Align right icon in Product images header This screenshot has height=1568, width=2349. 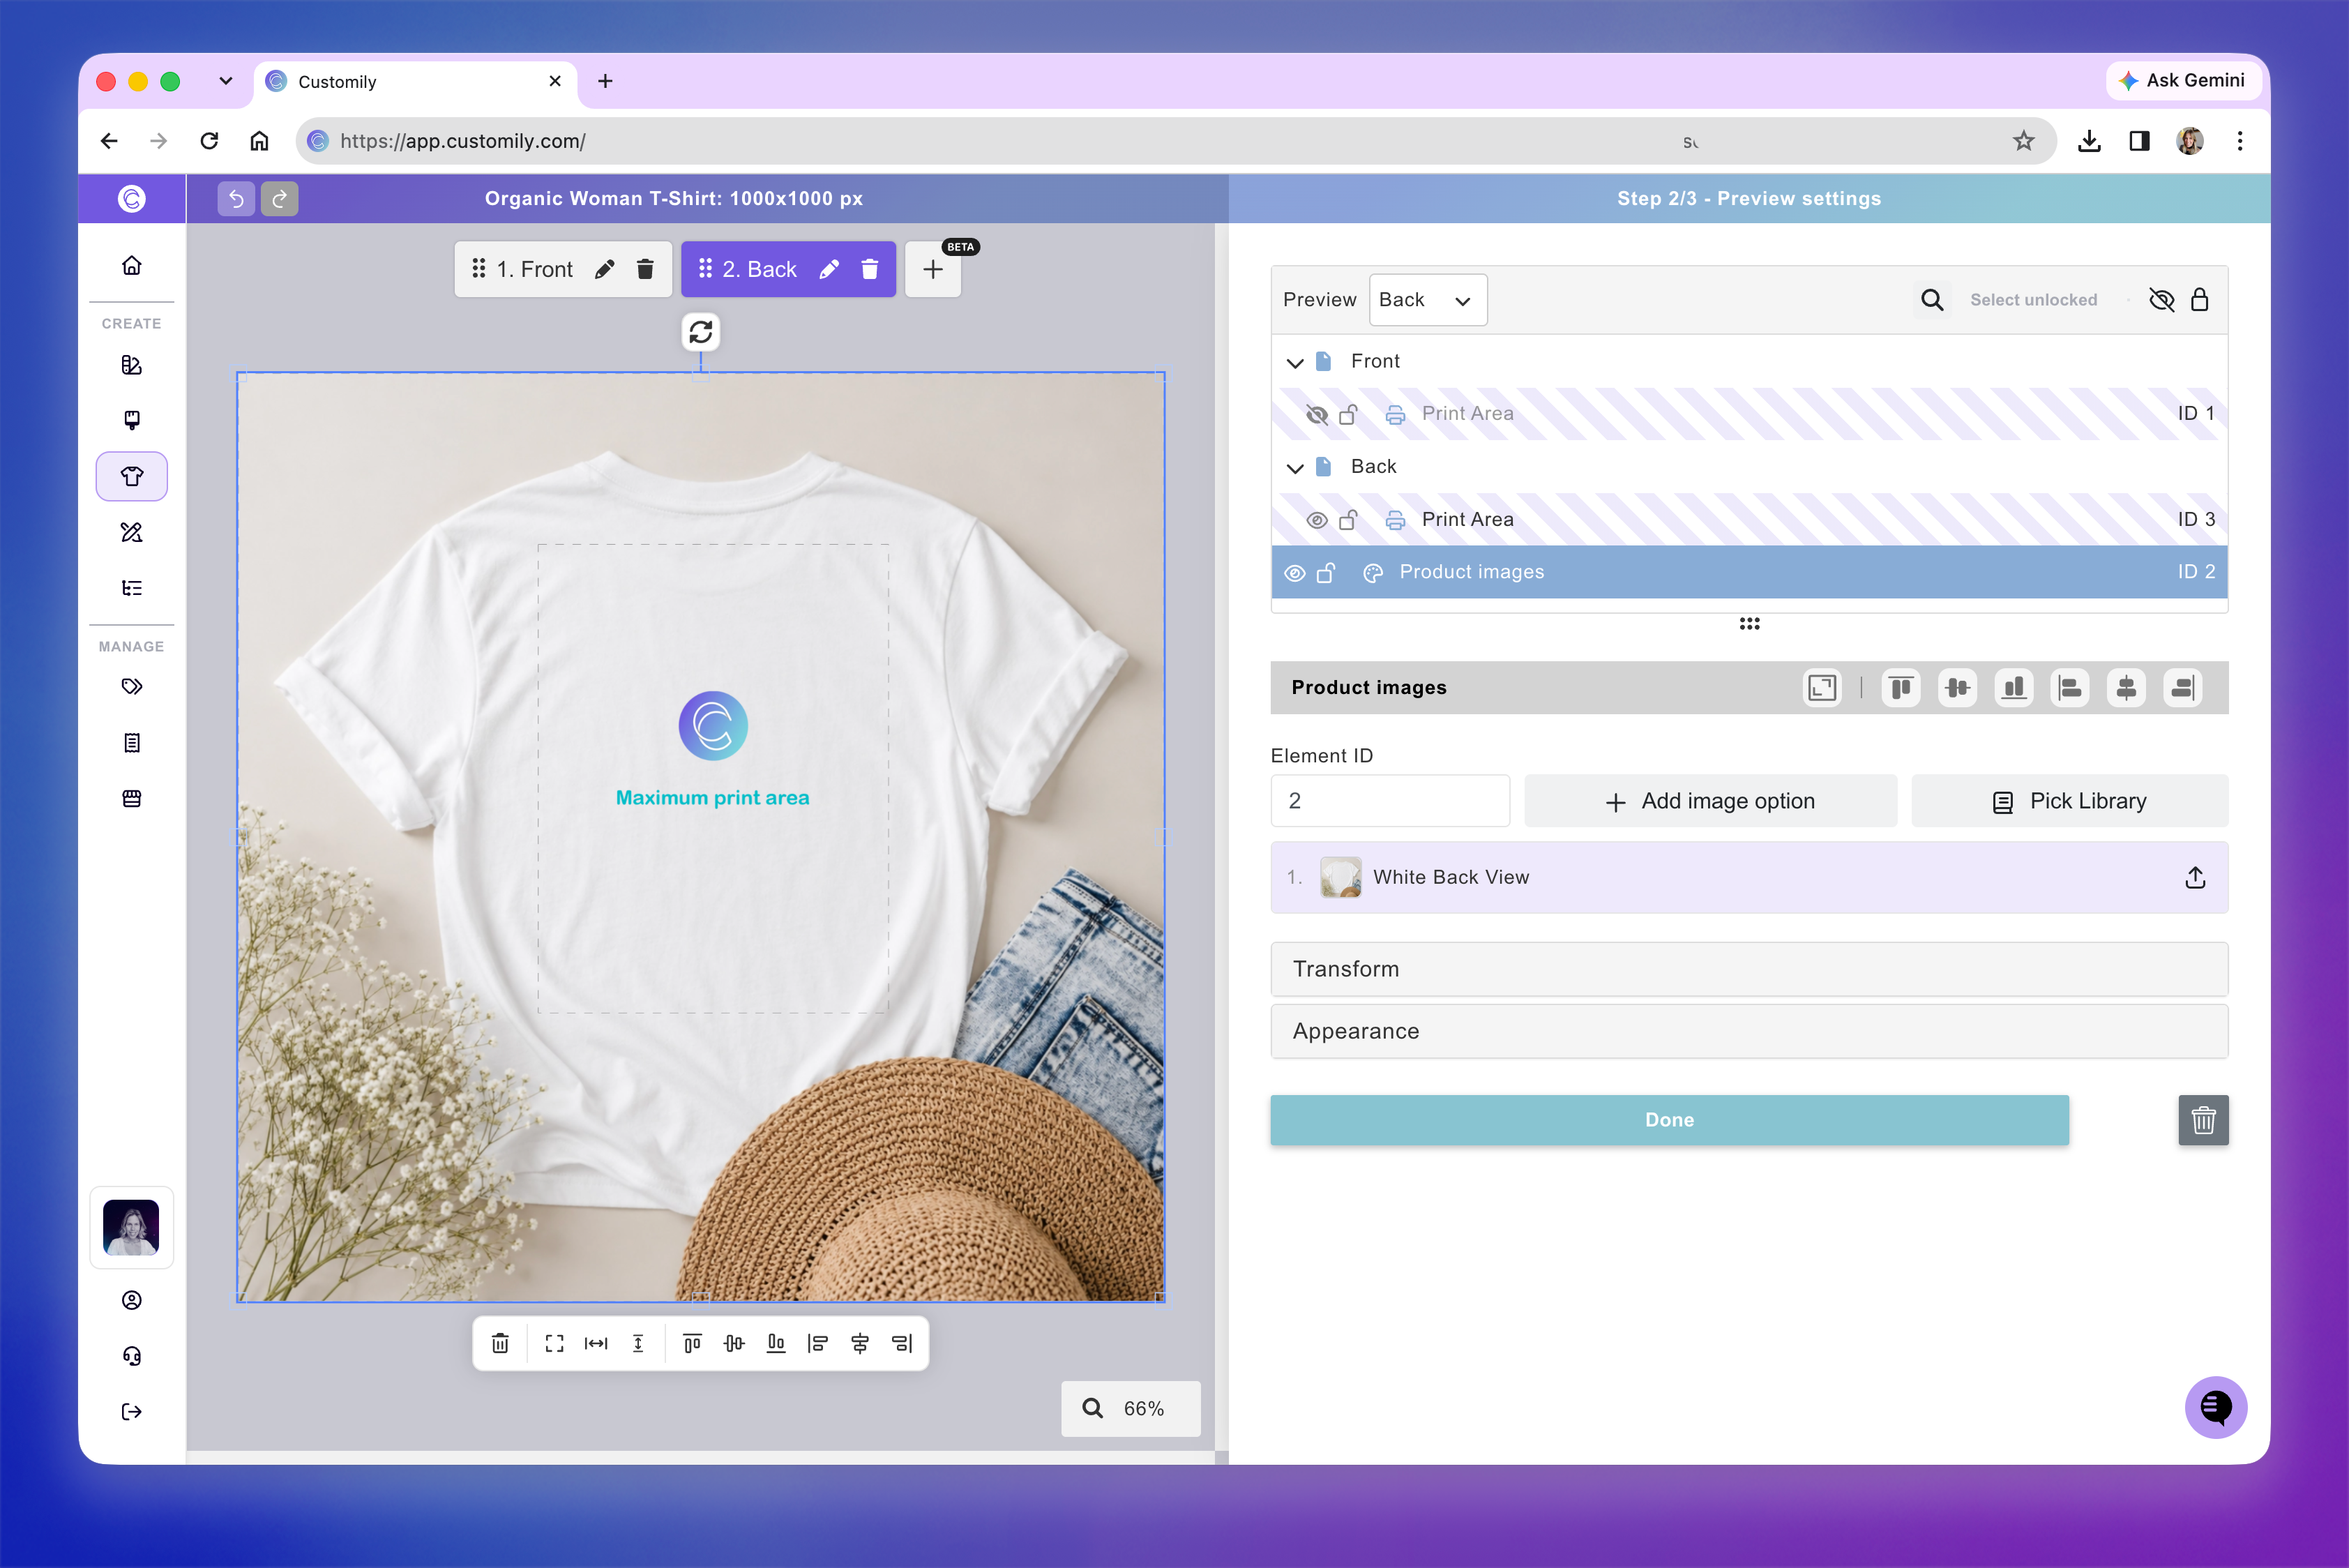(2183, 688)
